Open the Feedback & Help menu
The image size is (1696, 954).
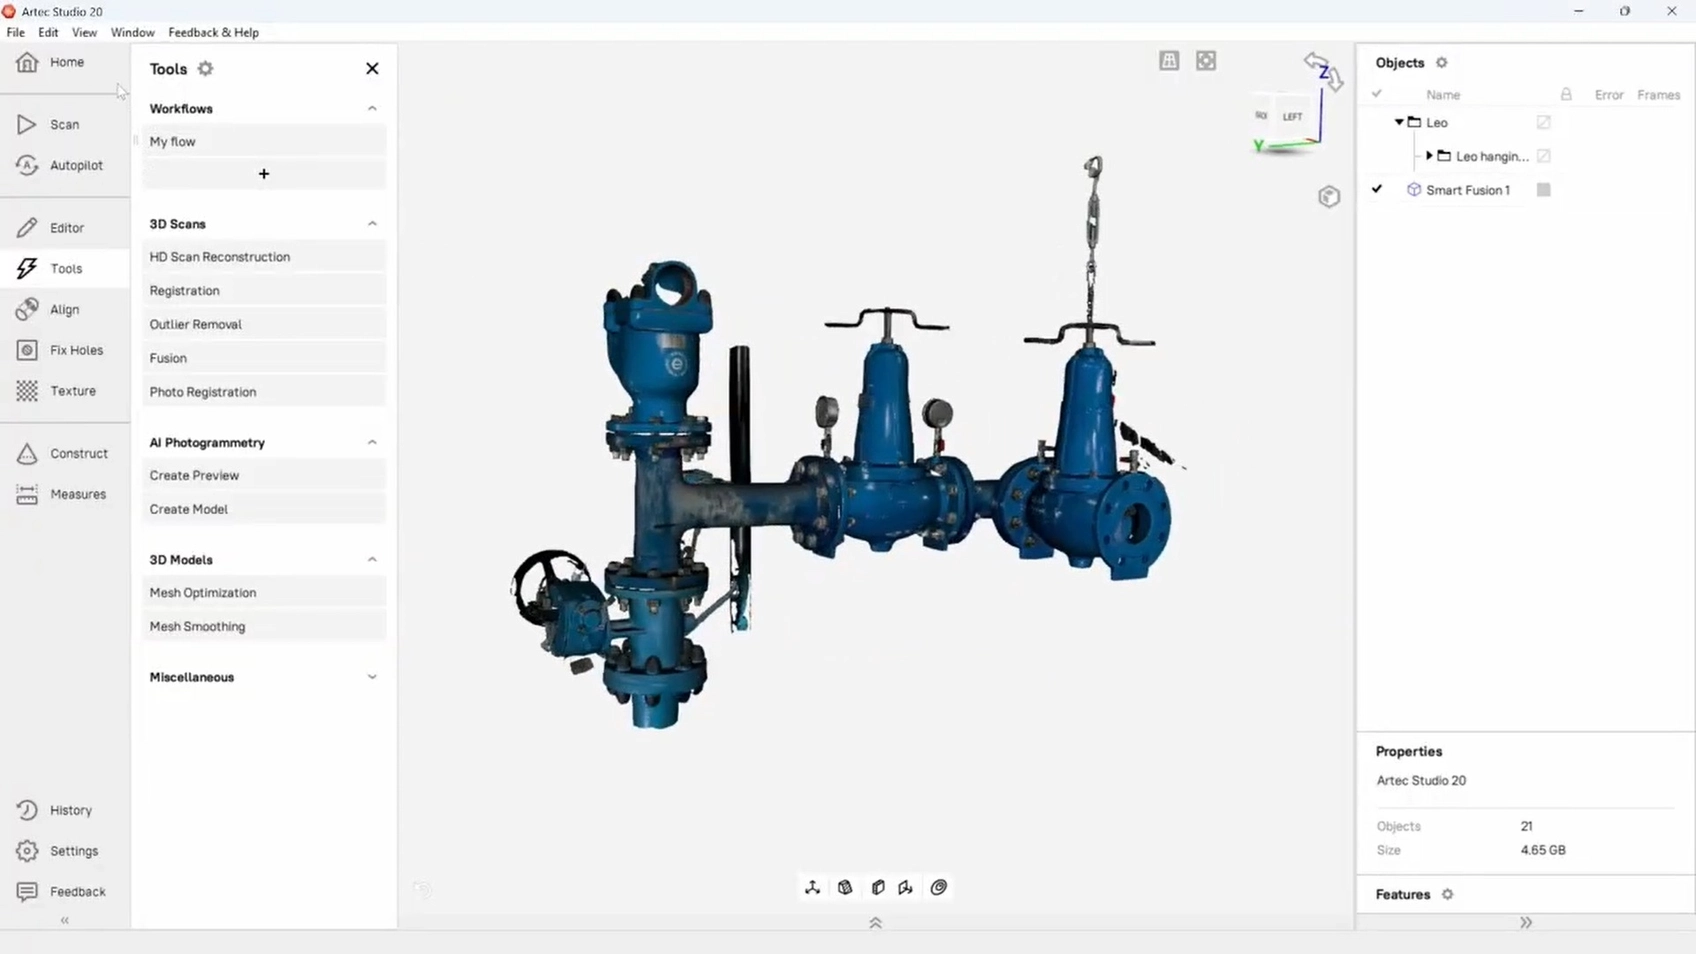click(213, 32)
